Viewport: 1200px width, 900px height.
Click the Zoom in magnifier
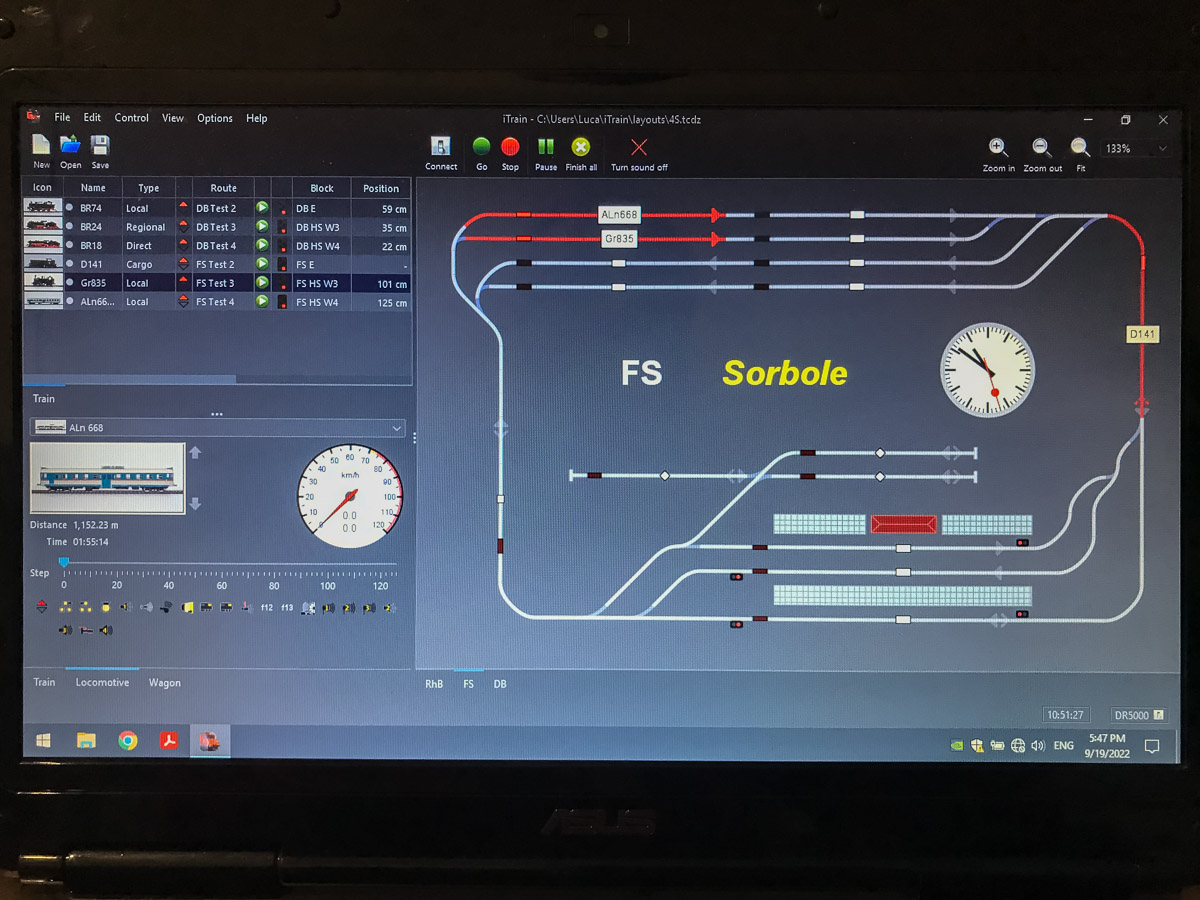998,148
